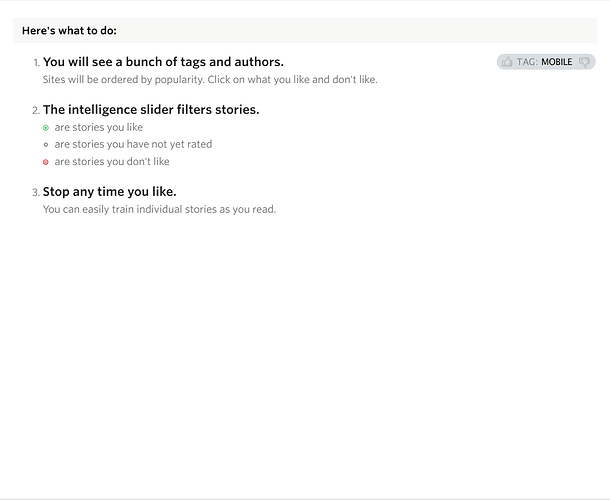This screenshot has height=500, width=610.
Task: Click the thumbs down icon on MOBILE tag
Action: click(584, 62)
